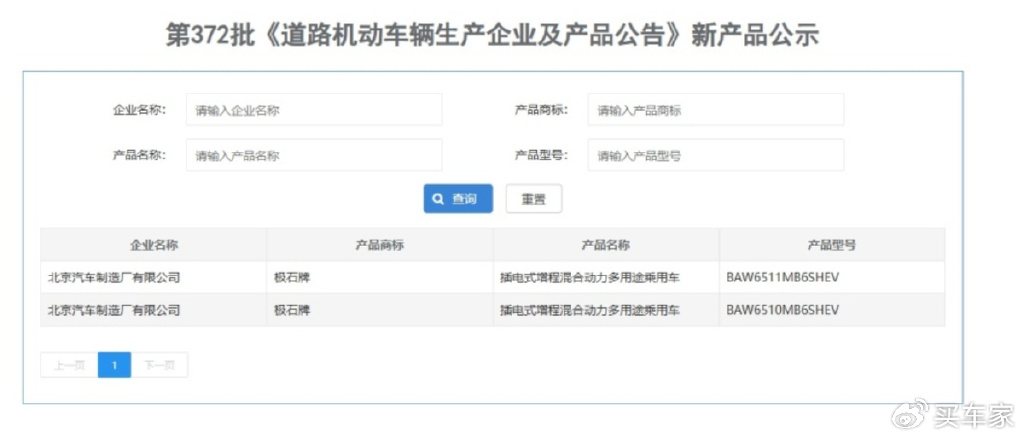The width and height of the screenshot is (1024, 439).
Task: Click the 产品商标 input field
Action: (716, 110)
